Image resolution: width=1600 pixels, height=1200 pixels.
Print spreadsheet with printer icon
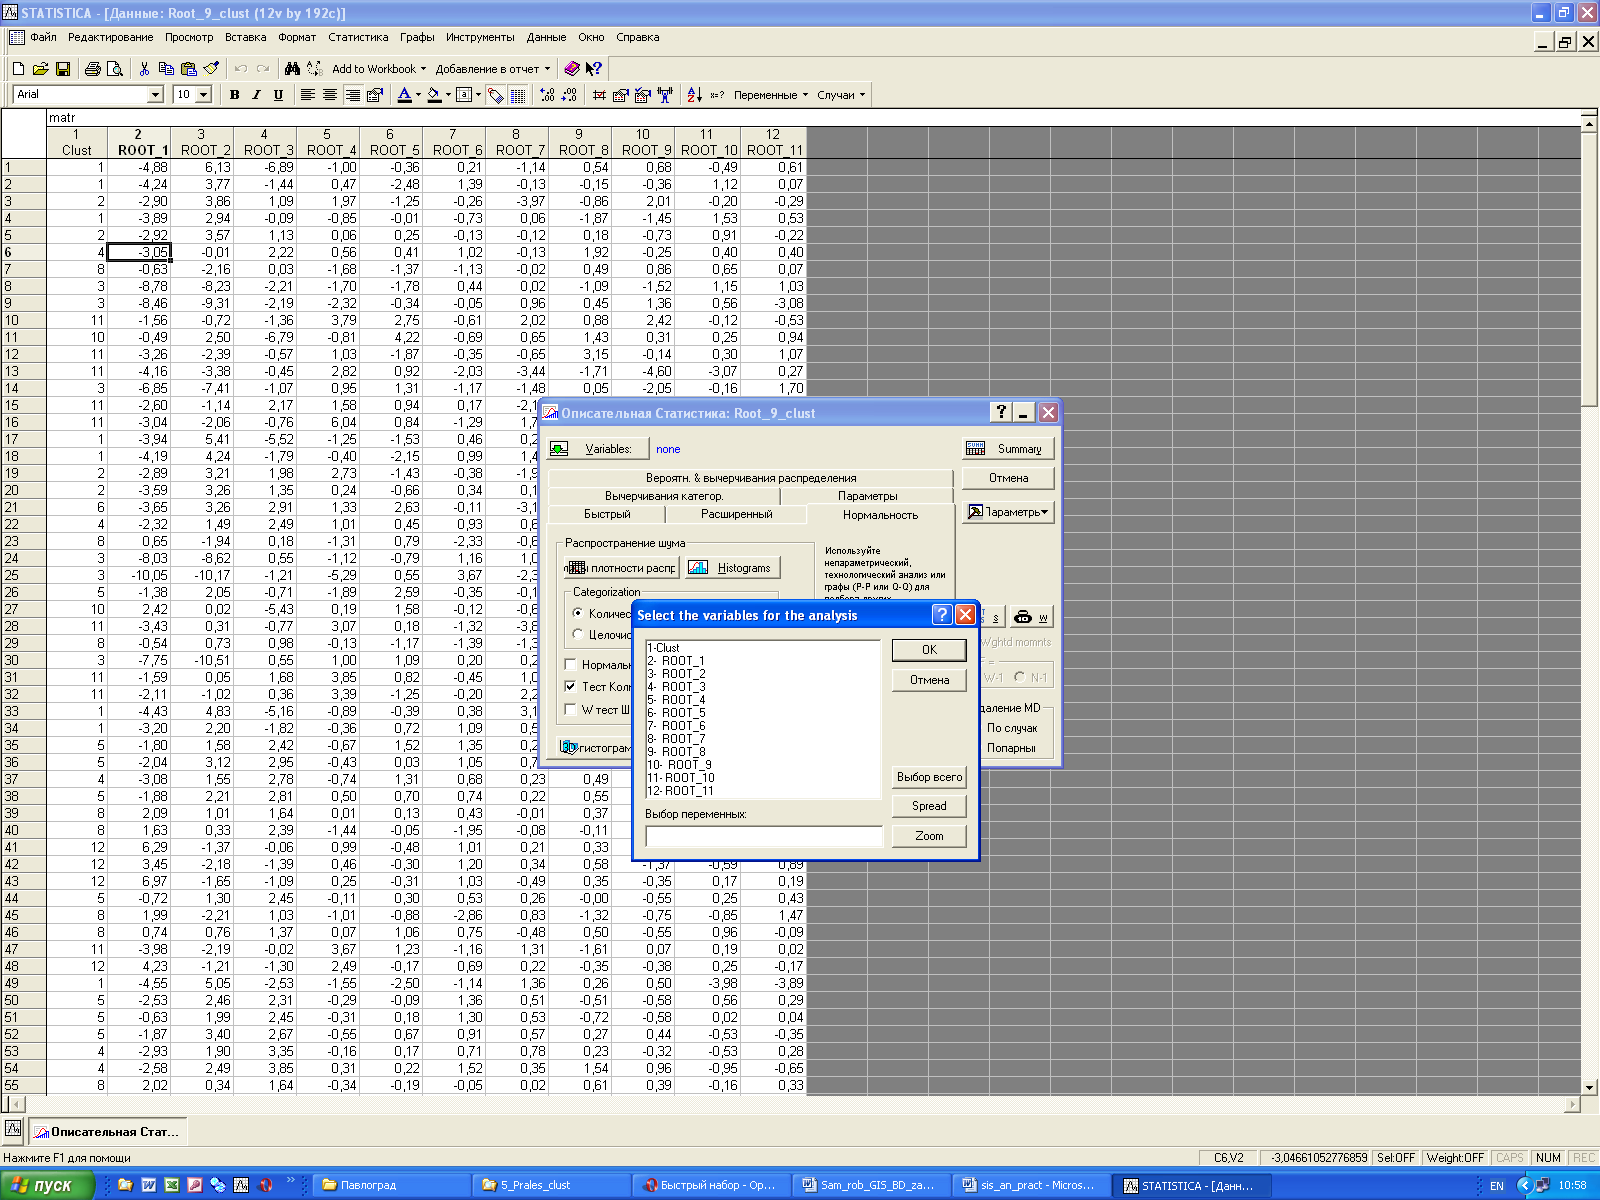point(93,69)
